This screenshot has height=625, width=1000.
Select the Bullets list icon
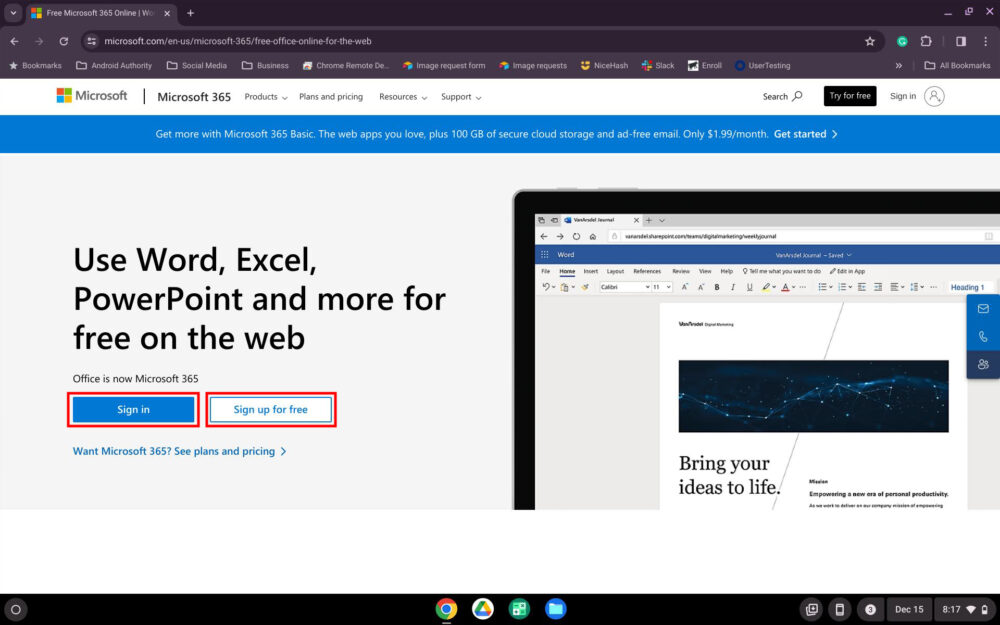(822, 287)
